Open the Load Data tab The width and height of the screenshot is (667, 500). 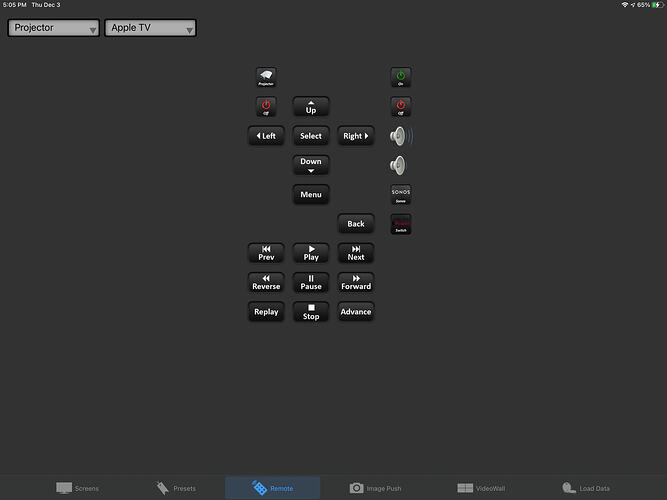click(x=585, y=488)
